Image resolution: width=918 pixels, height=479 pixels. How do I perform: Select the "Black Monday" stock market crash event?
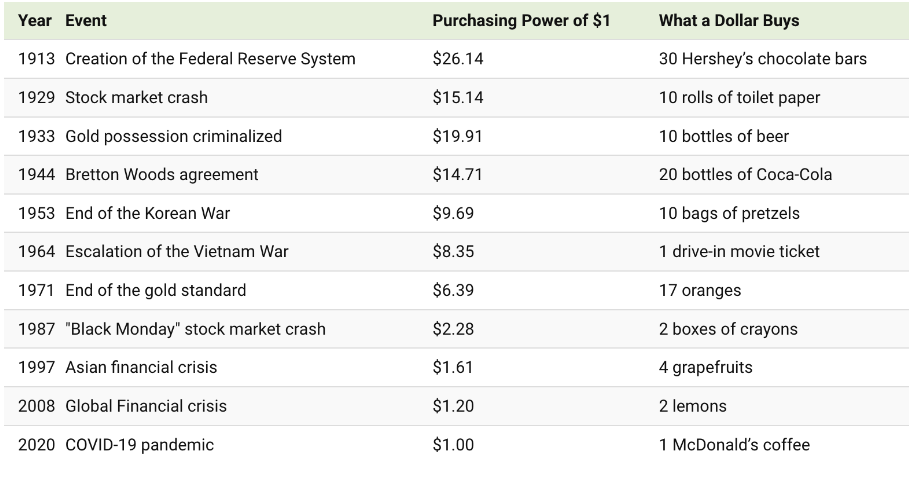coord(195,329)
